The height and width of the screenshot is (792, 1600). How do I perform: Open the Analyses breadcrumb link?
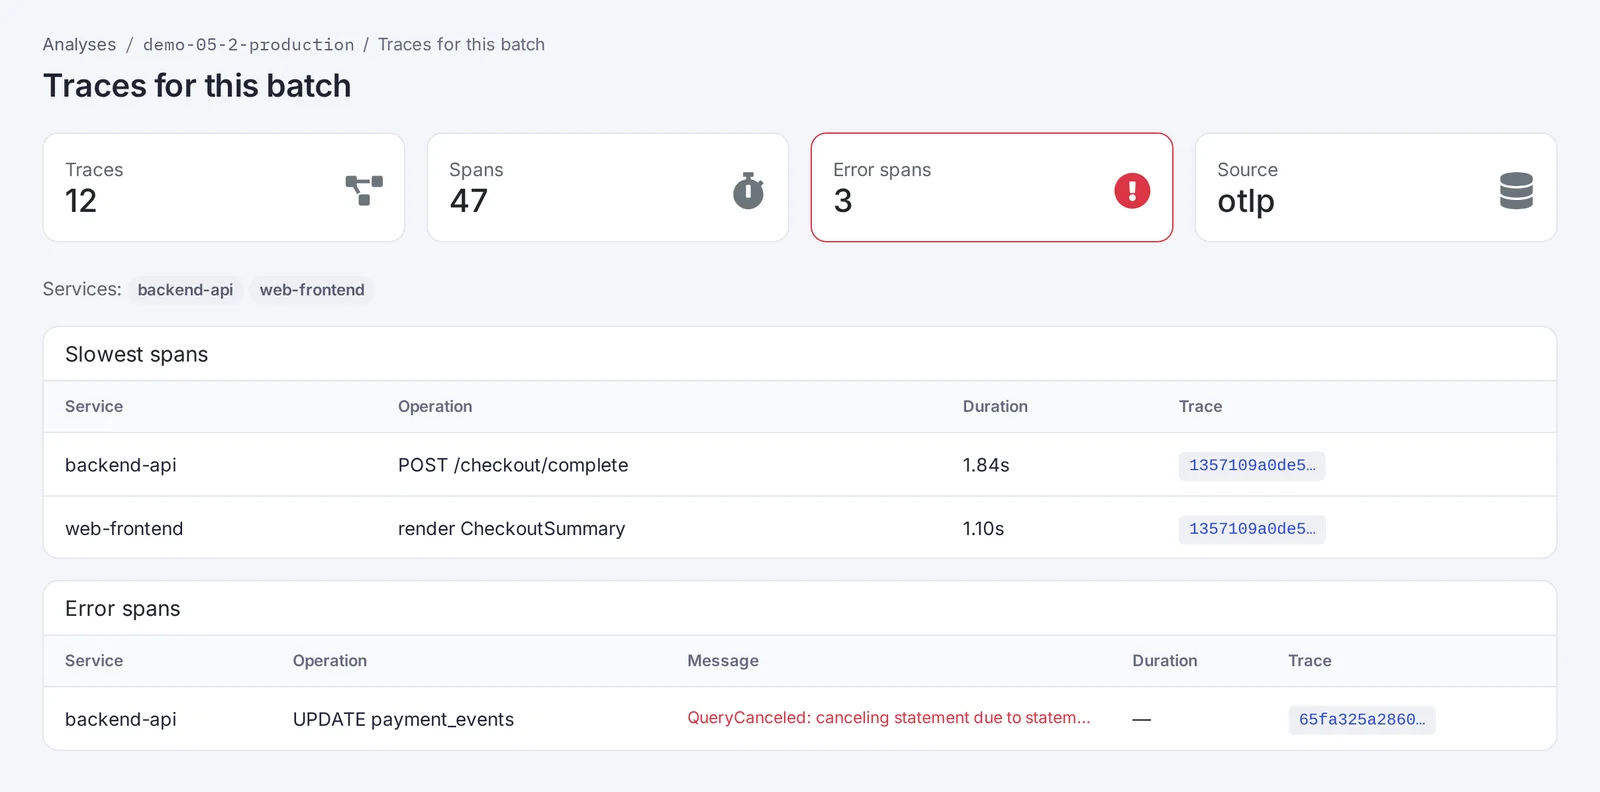[x=79, y=44]
